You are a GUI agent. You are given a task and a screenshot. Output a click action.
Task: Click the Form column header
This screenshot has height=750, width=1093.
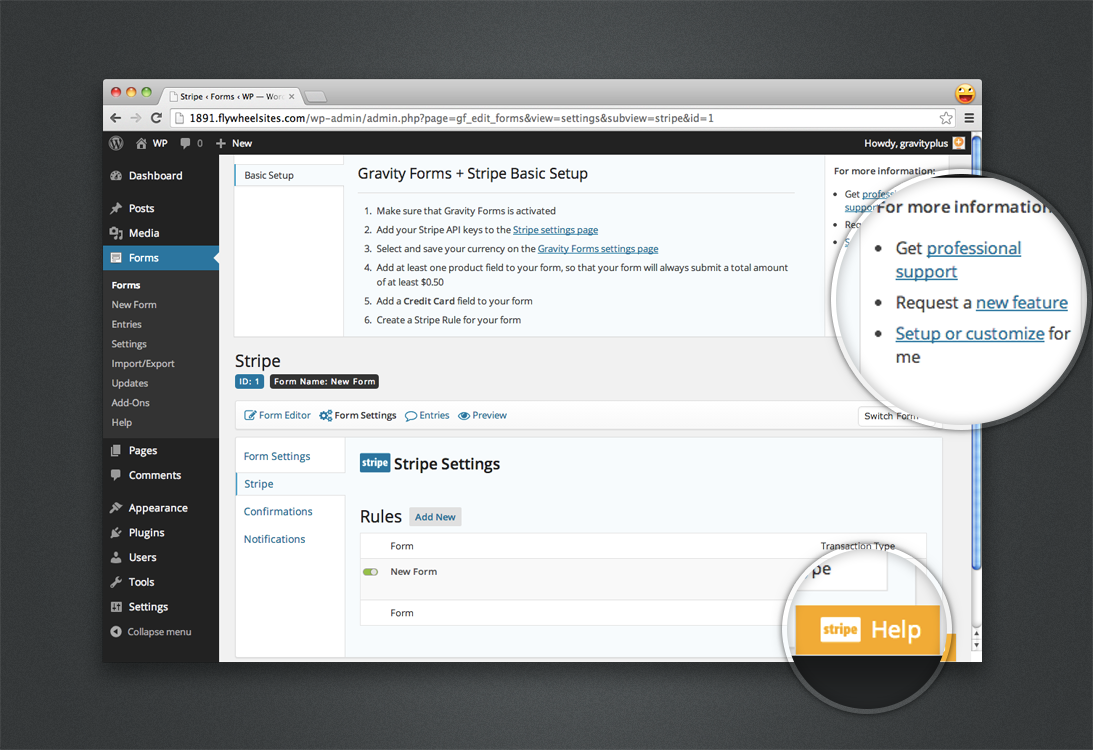(402, 546)
